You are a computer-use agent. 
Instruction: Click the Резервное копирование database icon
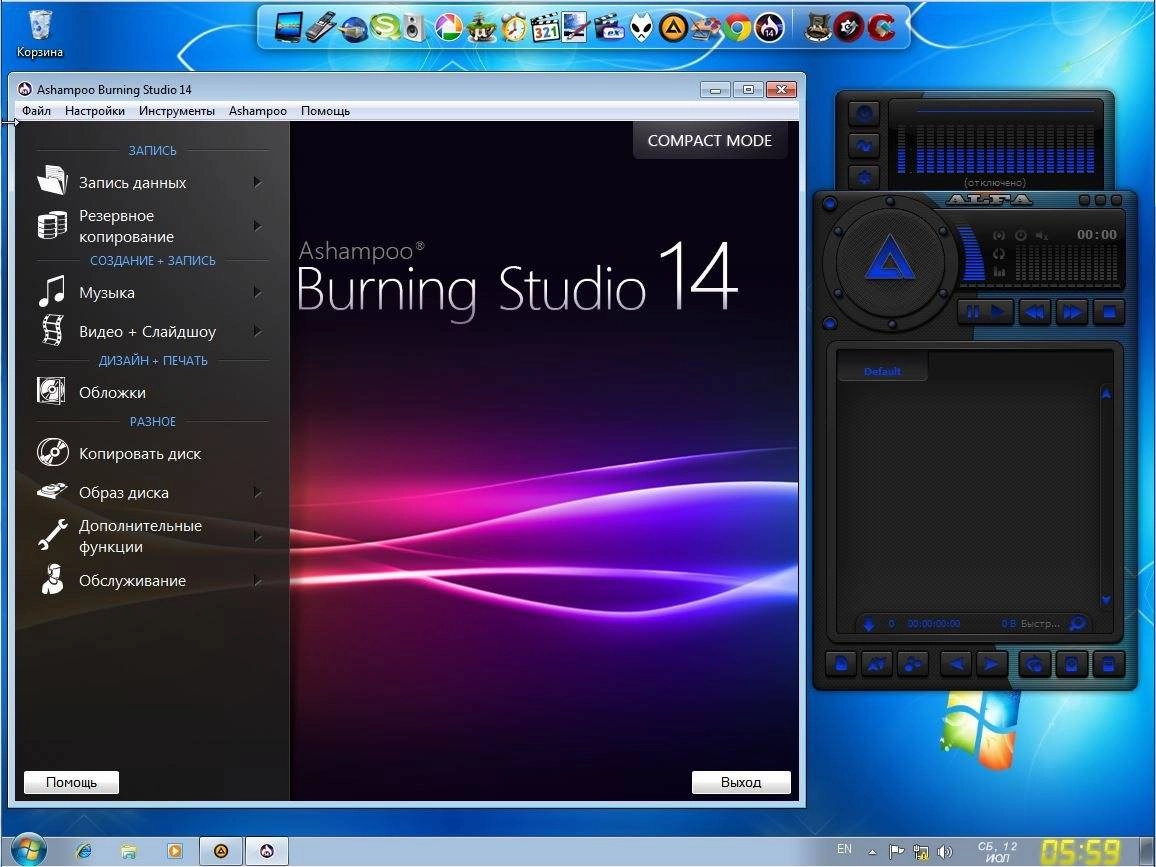(x=52, y=226)
